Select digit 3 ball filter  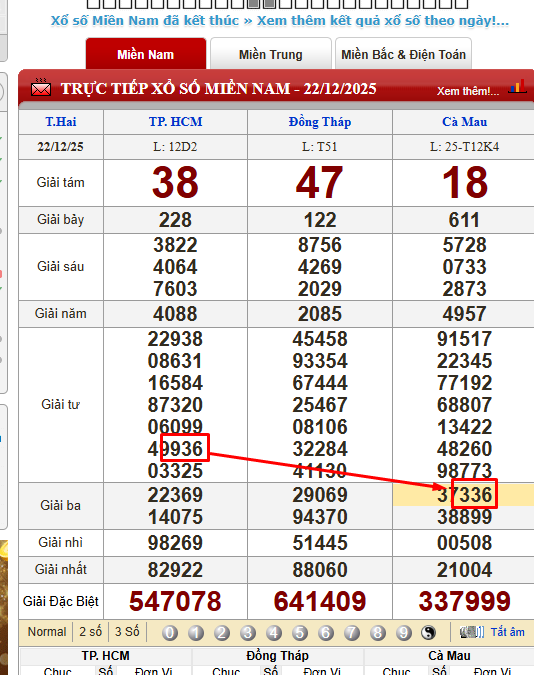[x=248, y=633]
